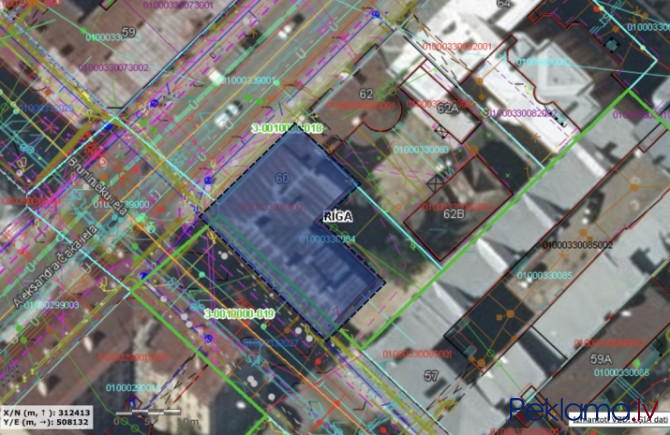The image size is (670, 435).
Task: Click the crossed-square symbol below 62A
Action: tap(441, 130)
